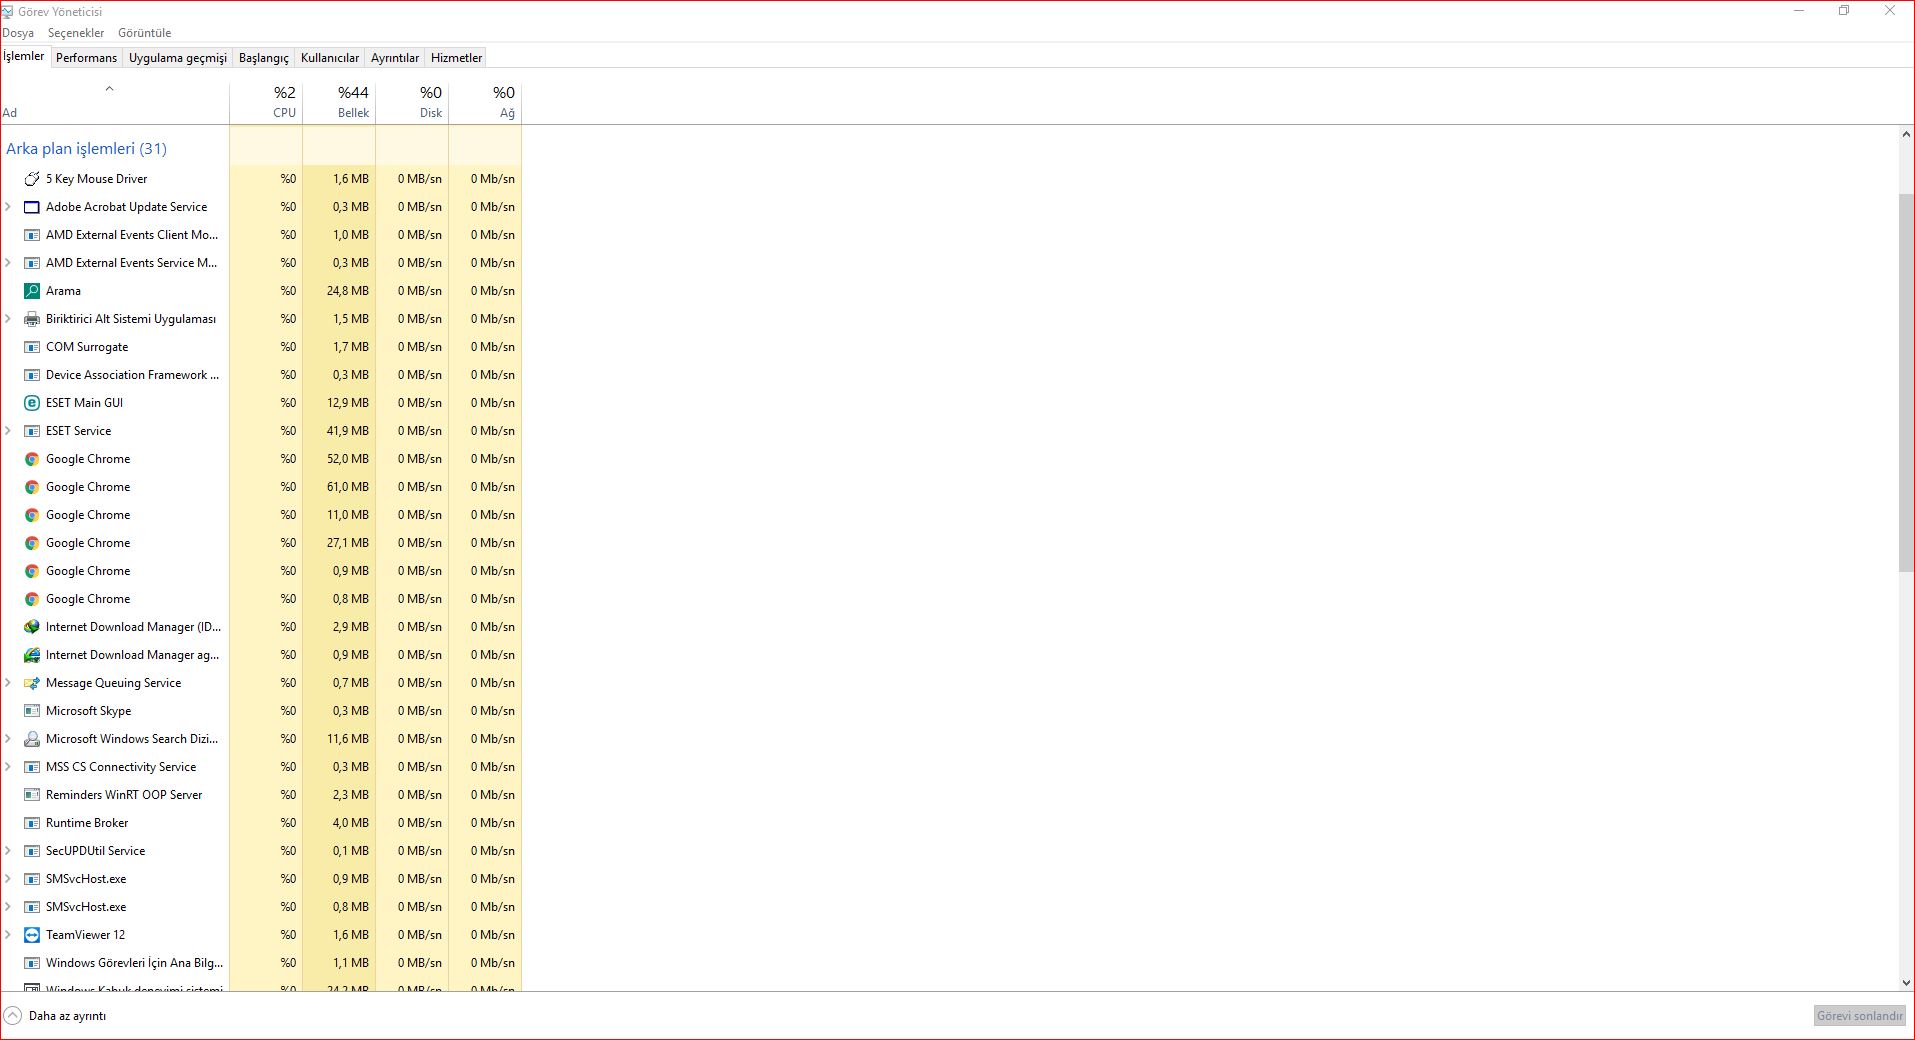
Task: Click the scrollbar up arrow
Action: 1906,134
